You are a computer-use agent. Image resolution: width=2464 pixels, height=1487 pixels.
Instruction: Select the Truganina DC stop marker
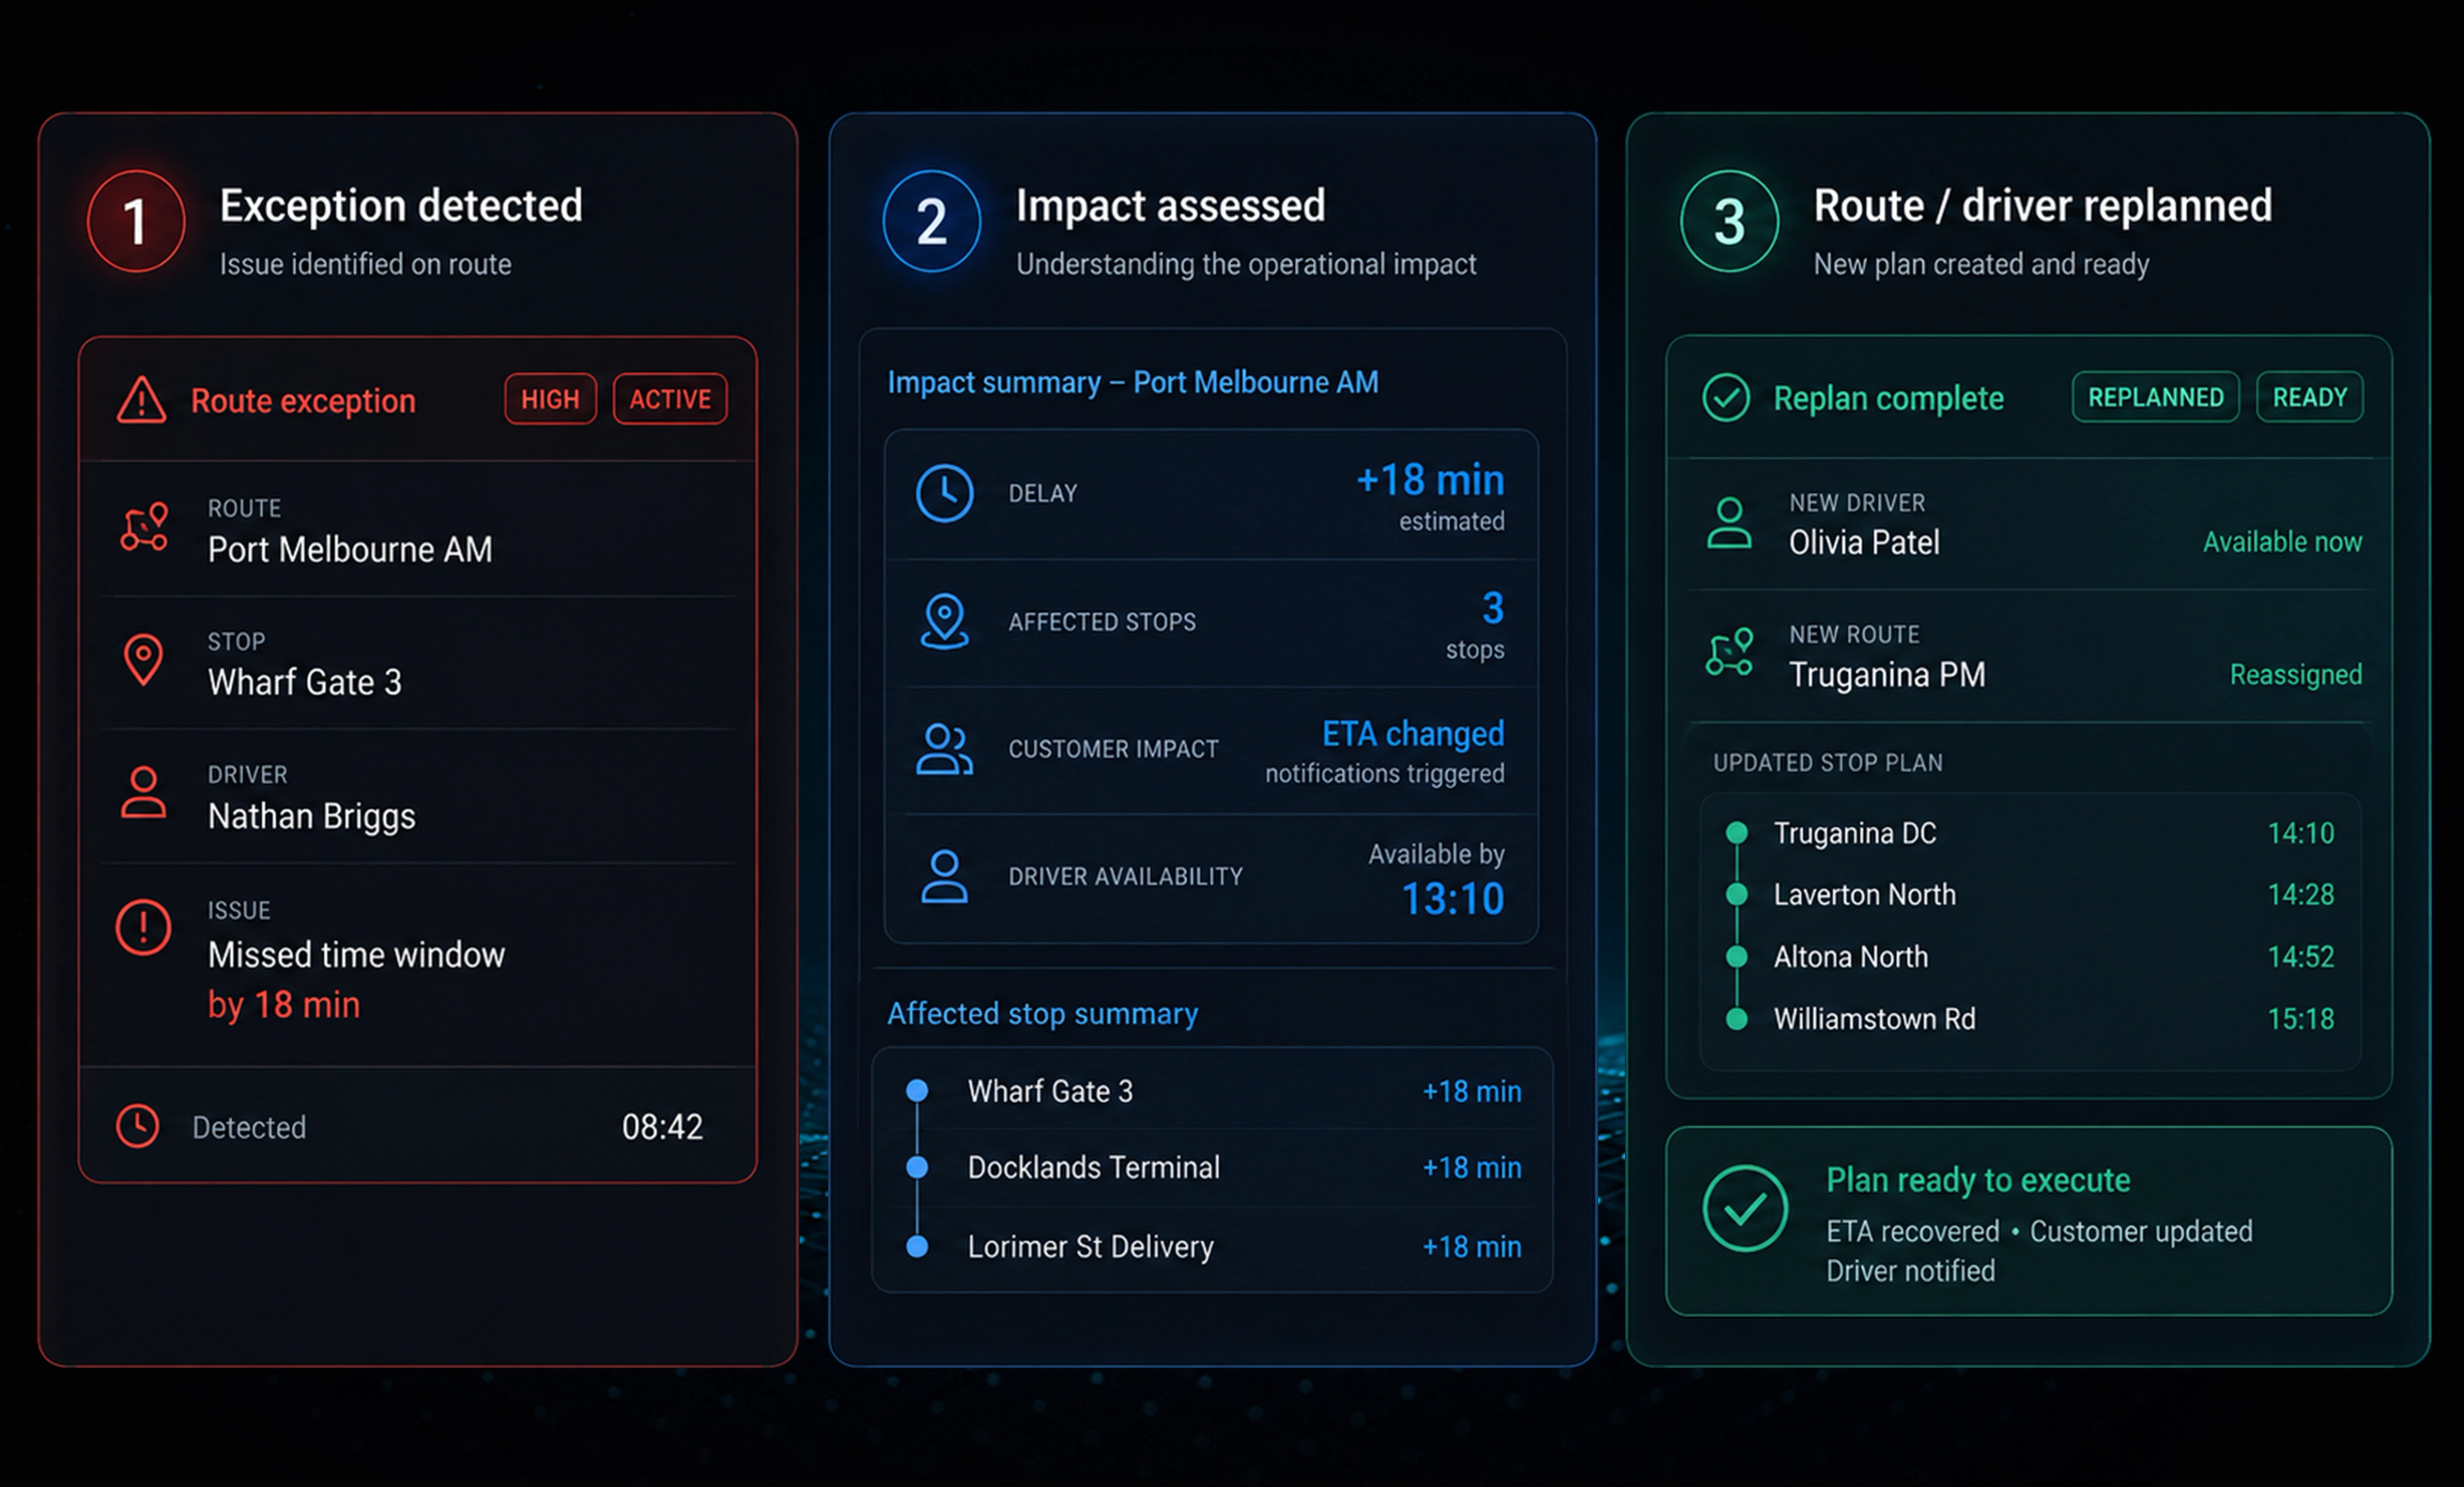(1737, 832)
